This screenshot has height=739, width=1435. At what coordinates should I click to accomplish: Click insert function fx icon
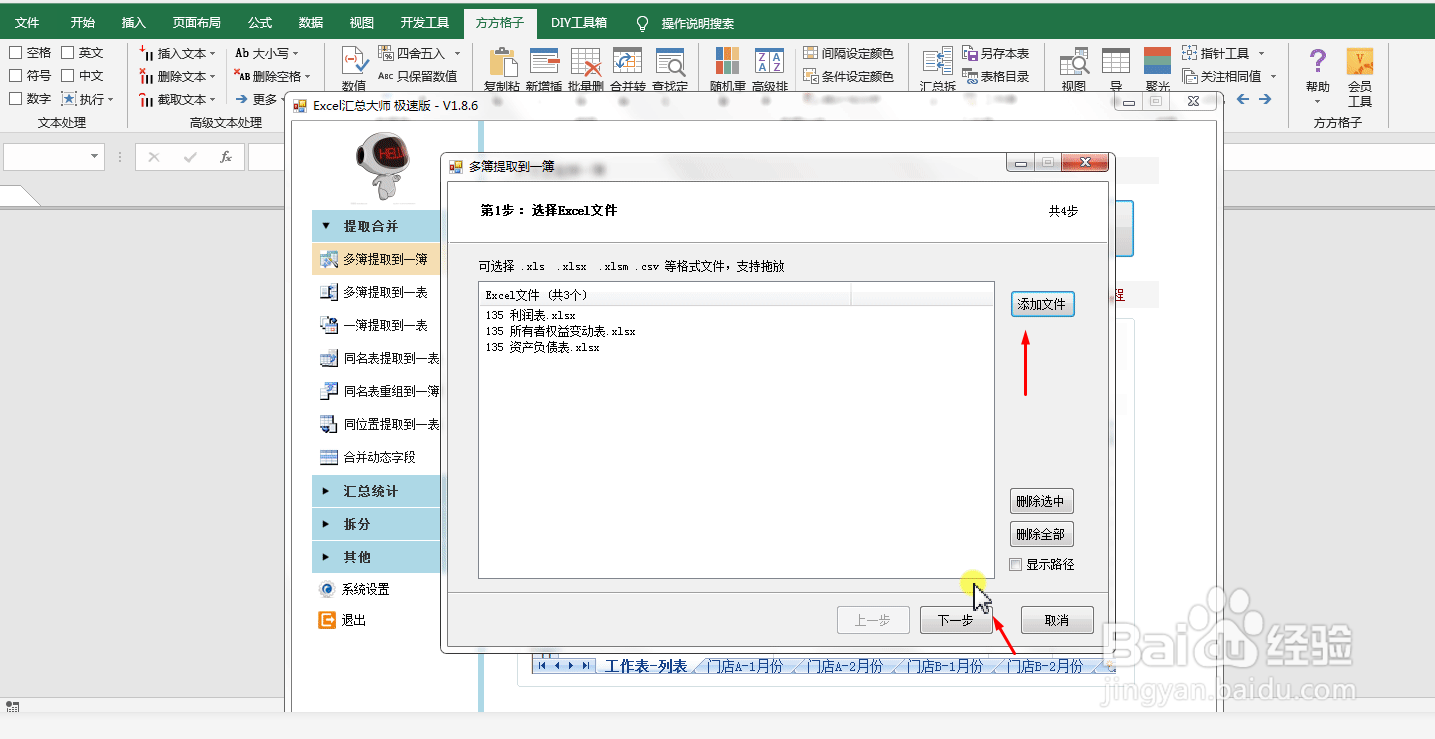[x=226, y=157]
